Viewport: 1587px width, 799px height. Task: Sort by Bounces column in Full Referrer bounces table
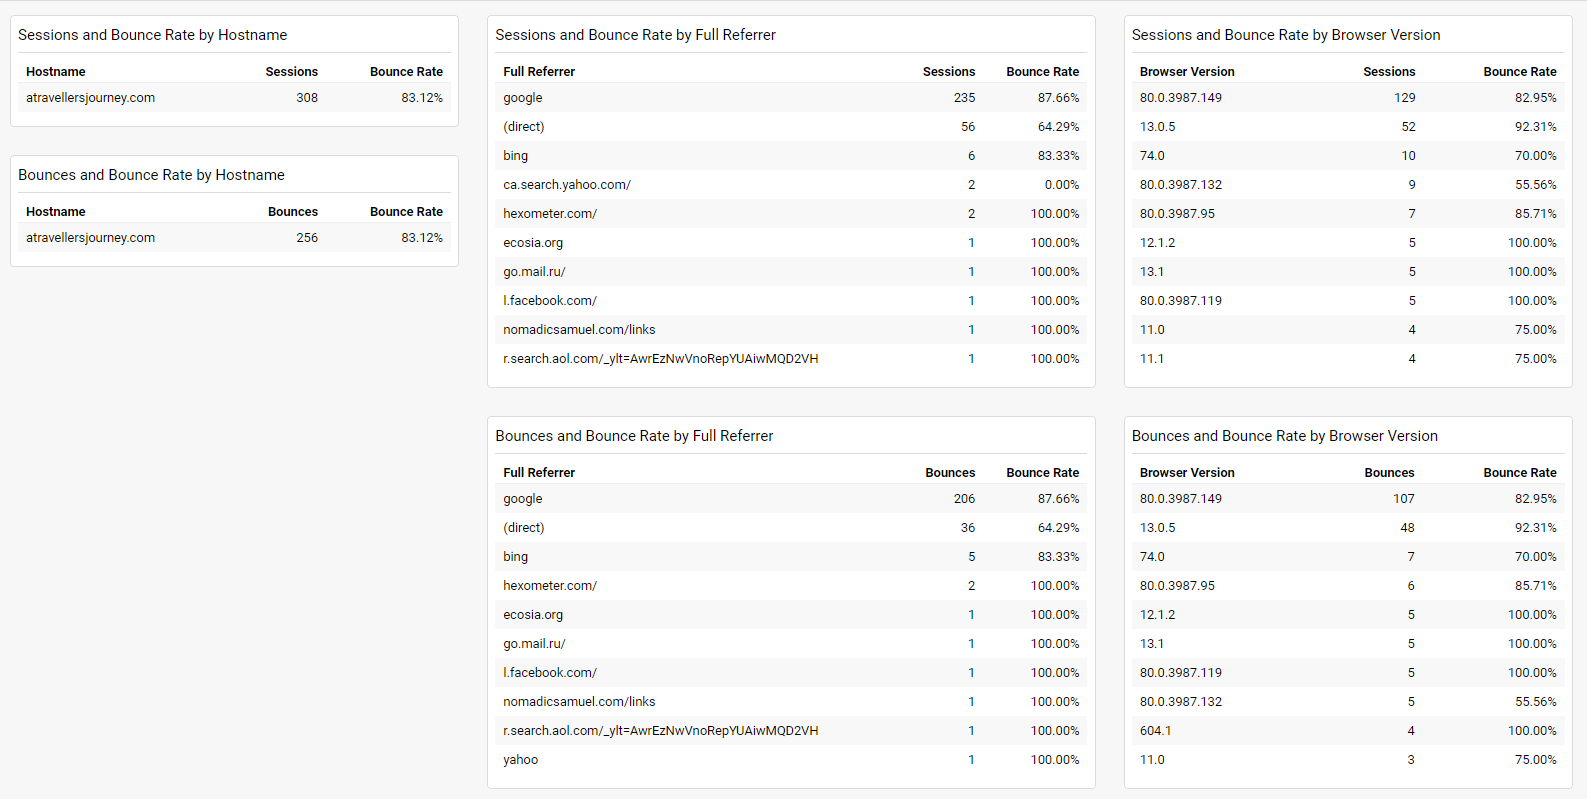950,473
